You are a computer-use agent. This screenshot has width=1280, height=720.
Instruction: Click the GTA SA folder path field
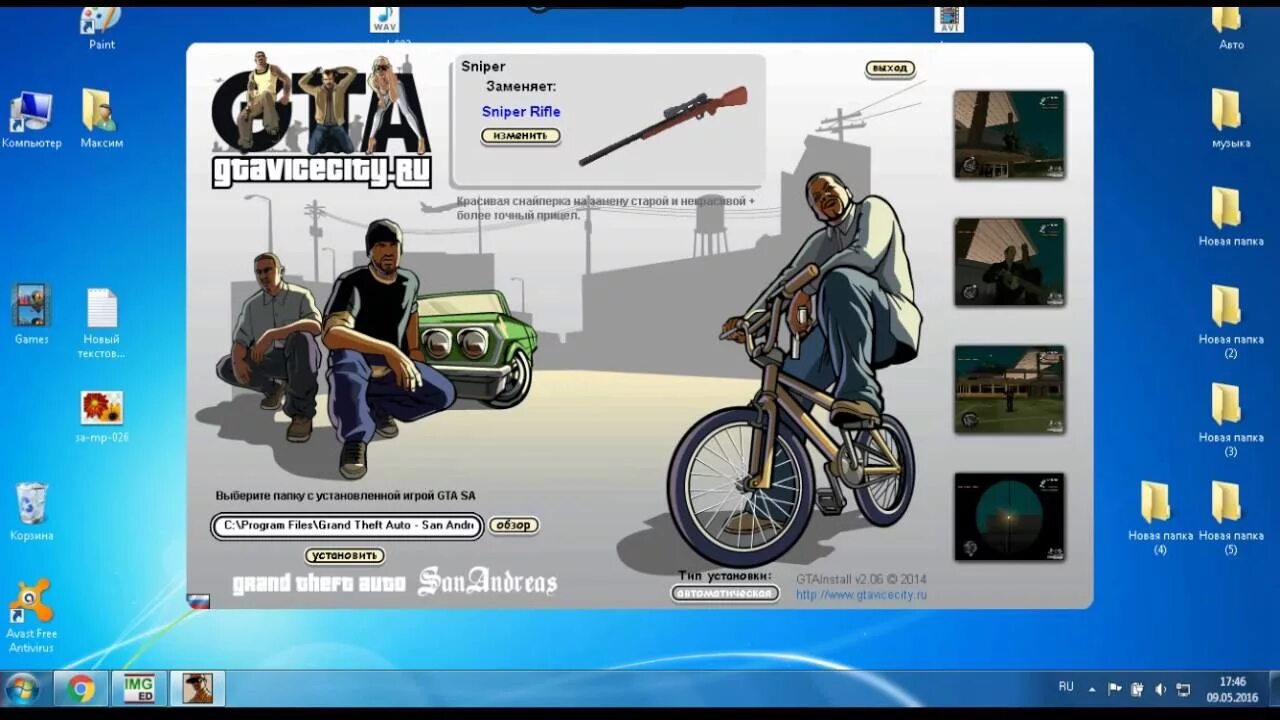(347, 526)
